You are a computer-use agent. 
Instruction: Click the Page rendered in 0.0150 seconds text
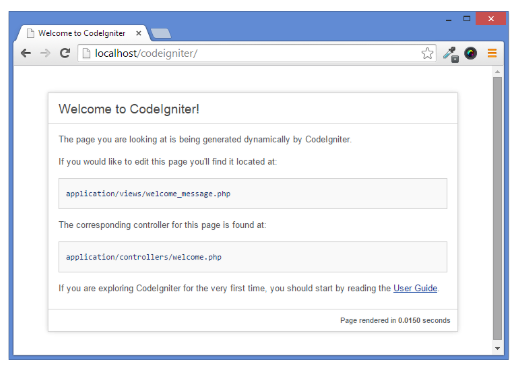click(395, 320)
